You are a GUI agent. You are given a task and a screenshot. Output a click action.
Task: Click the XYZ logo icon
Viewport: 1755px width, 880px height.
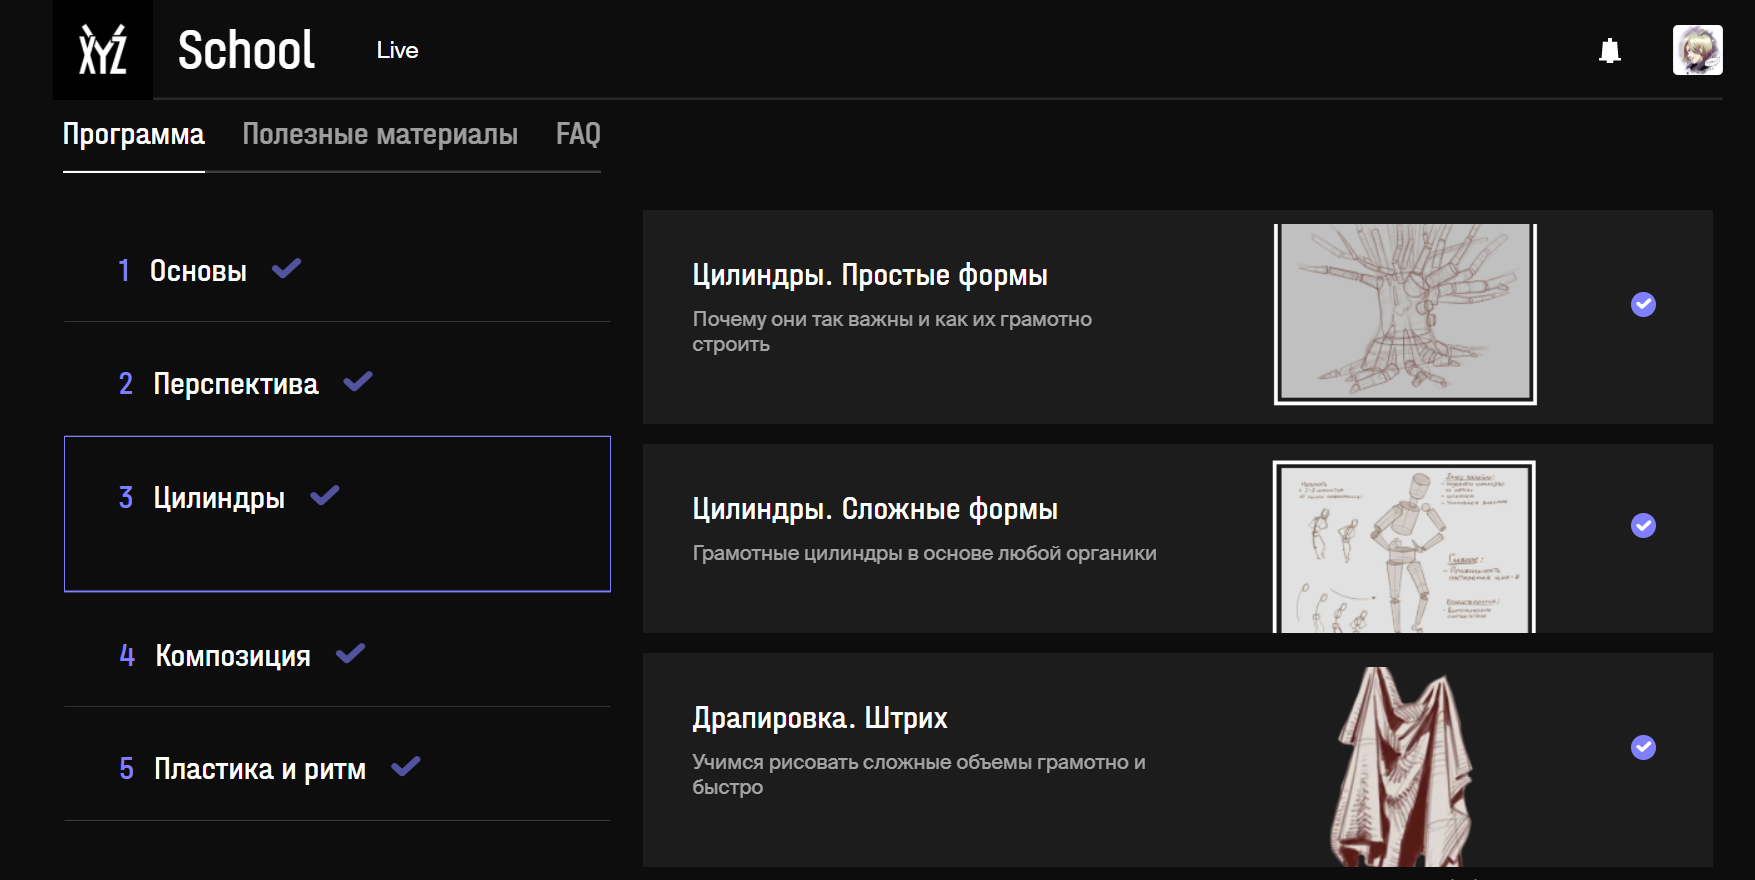[x=103, y=50]
